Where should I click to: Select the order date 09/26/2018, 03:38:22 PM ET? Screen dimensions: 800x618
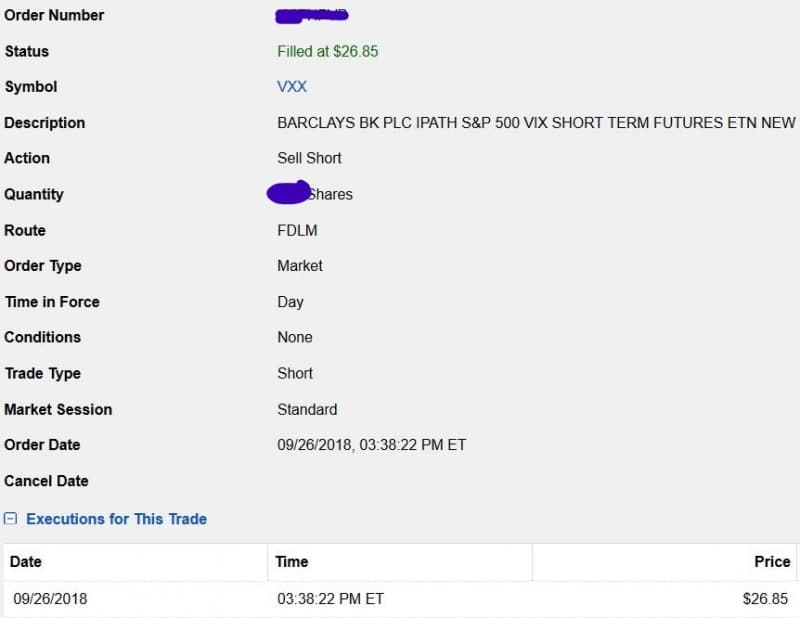click(x=371, y=445)
